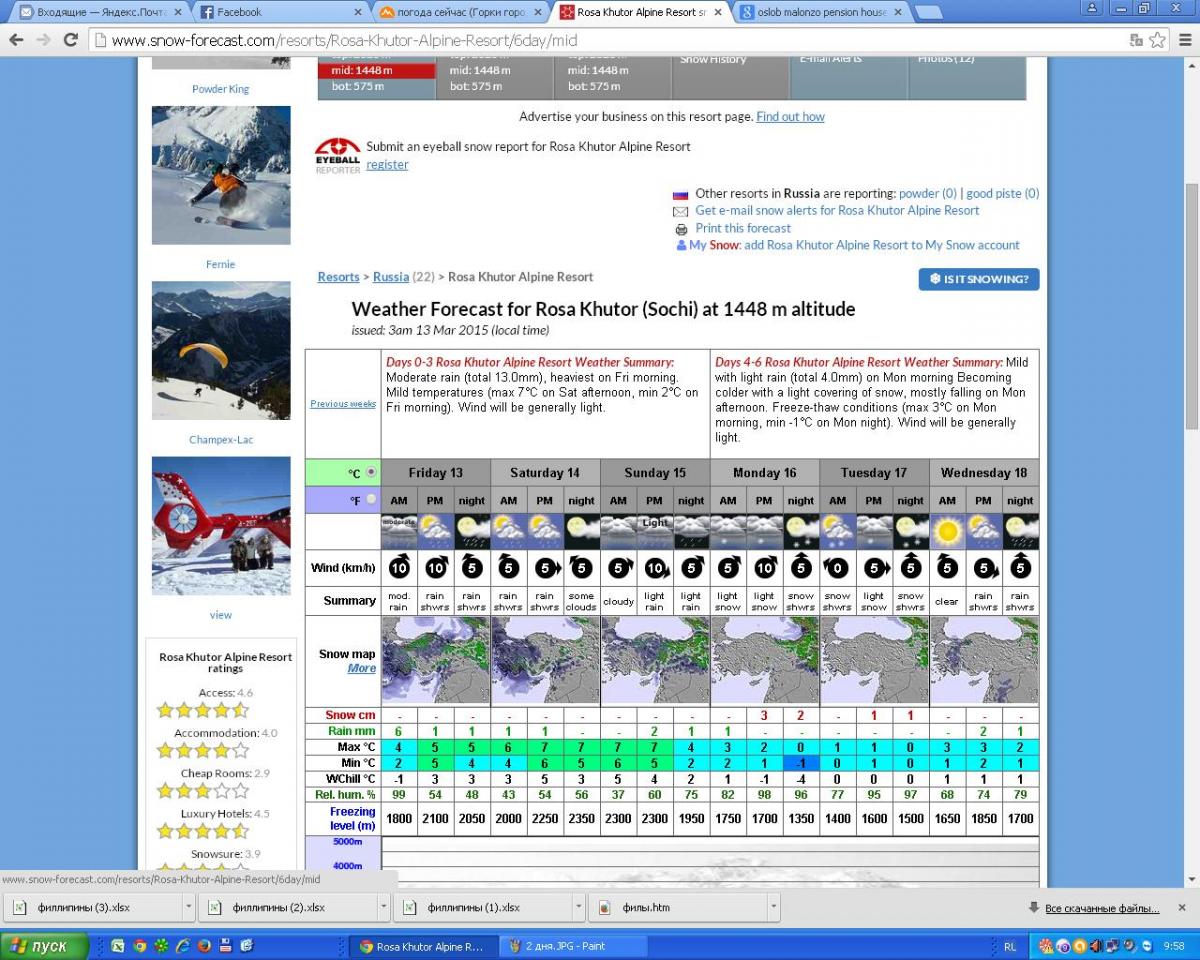The height and width of the screenshot is (960, 1200).
Task: Select the °C temperature unit radio button
Action: [x=371, y=472]
